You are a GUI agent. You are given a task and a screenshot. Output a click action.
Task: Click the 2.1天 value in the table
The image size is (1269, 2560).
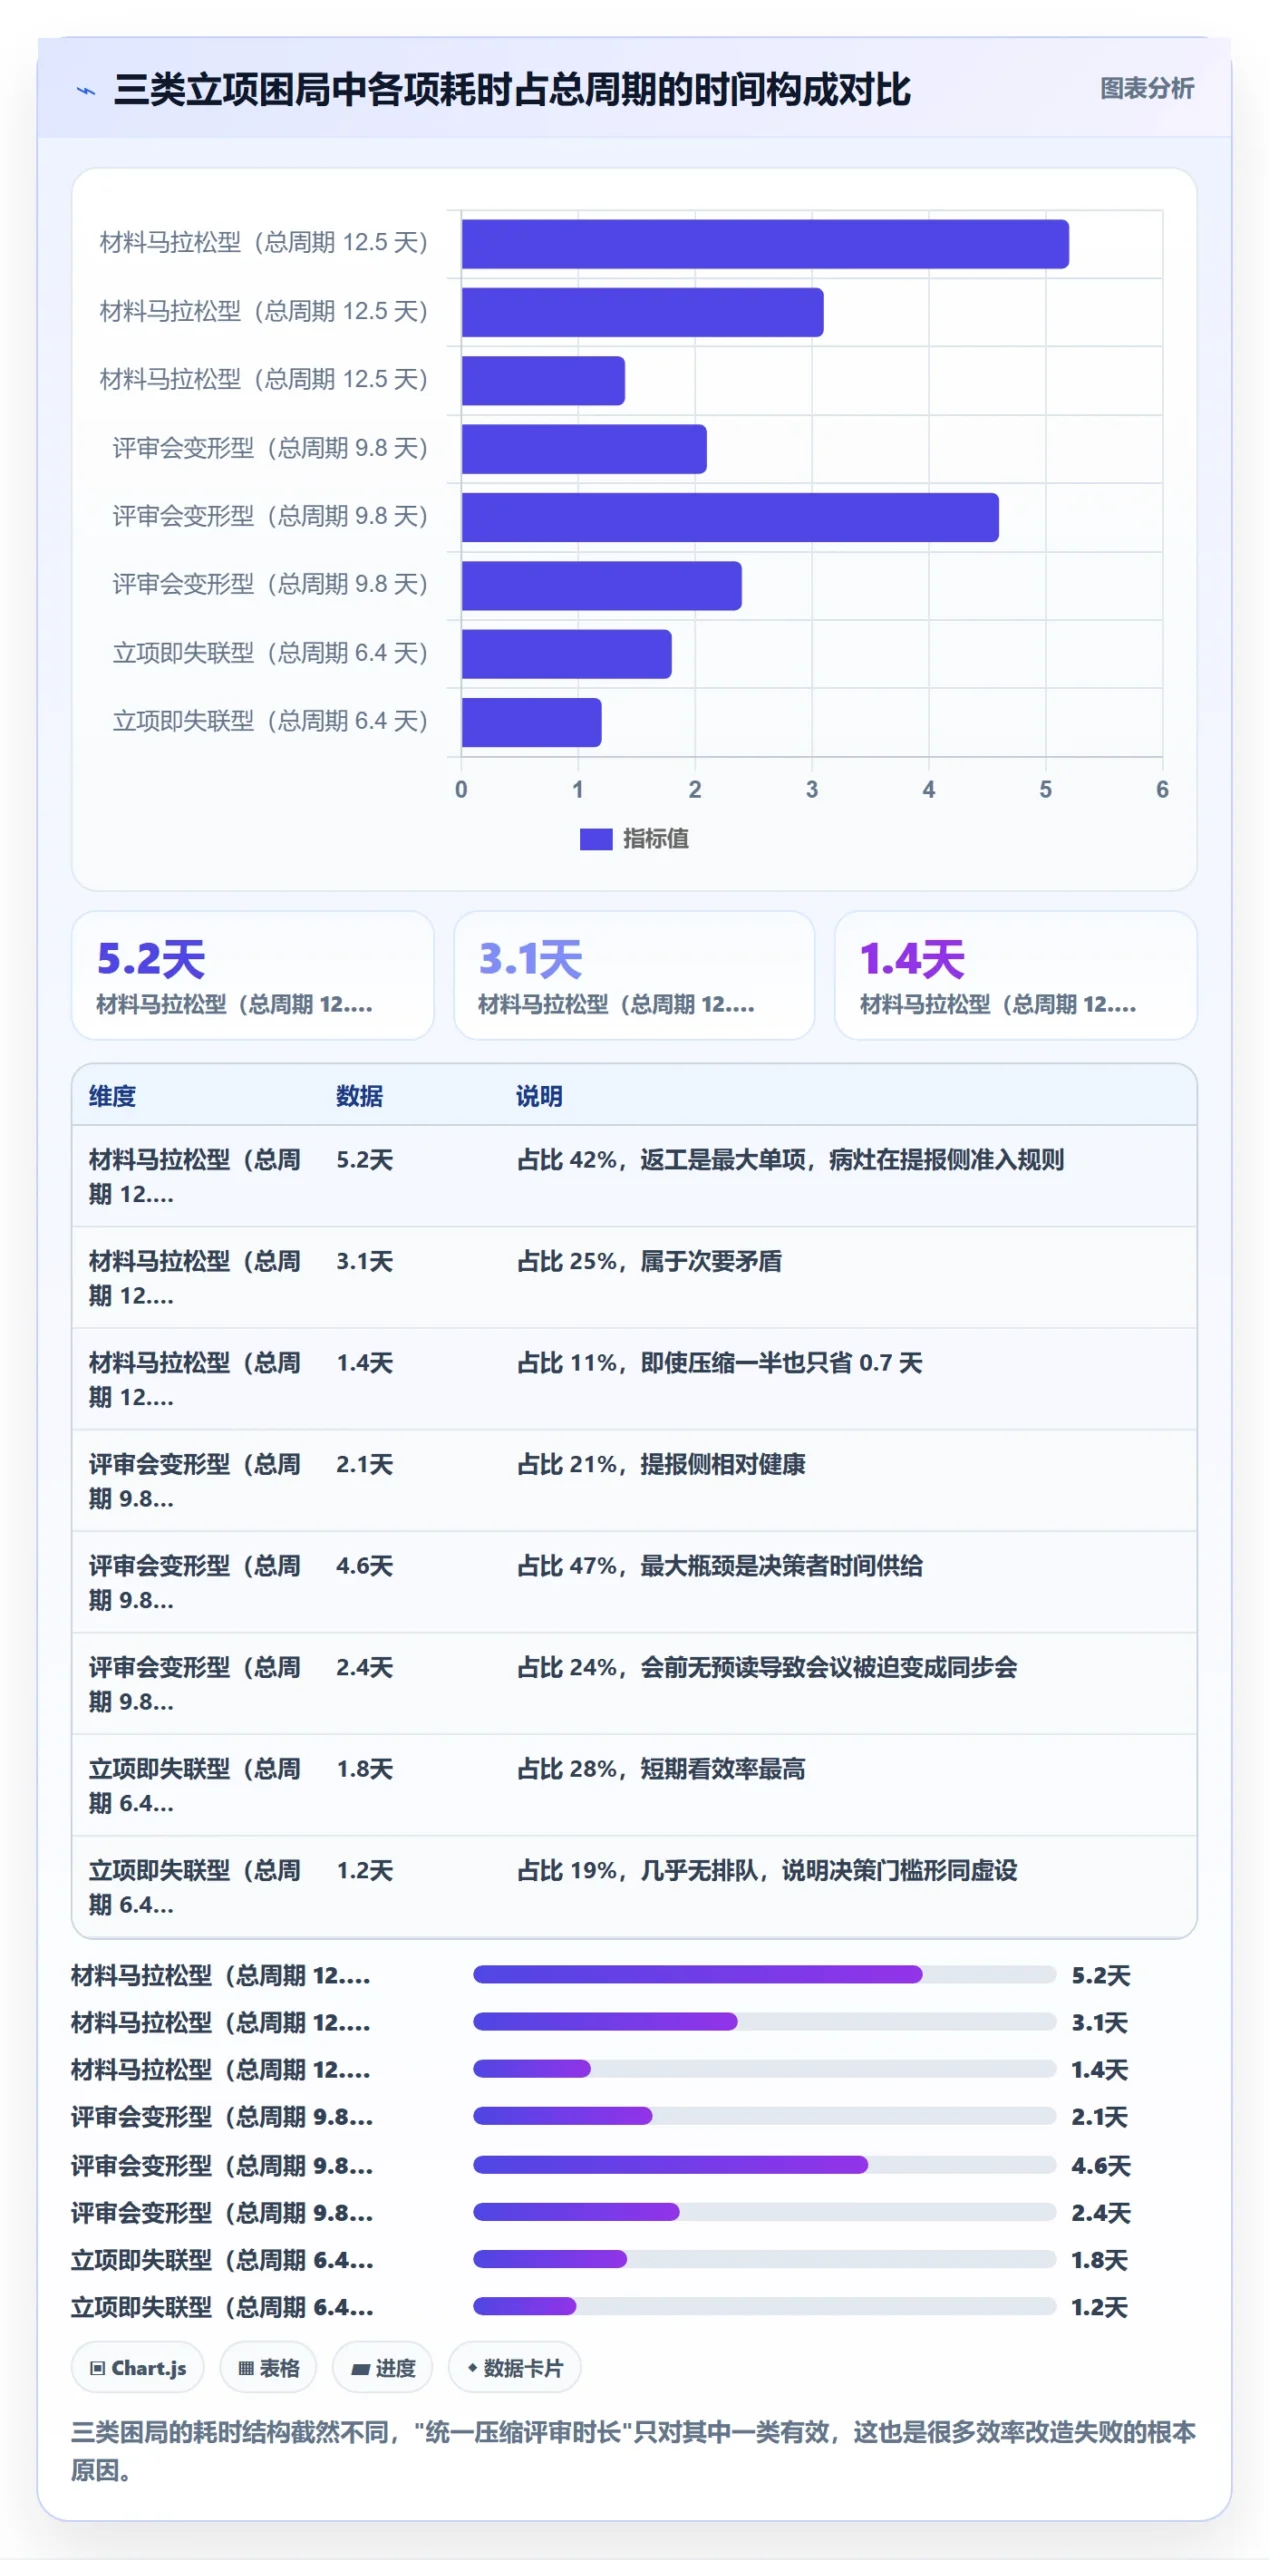coord(364,1465)
